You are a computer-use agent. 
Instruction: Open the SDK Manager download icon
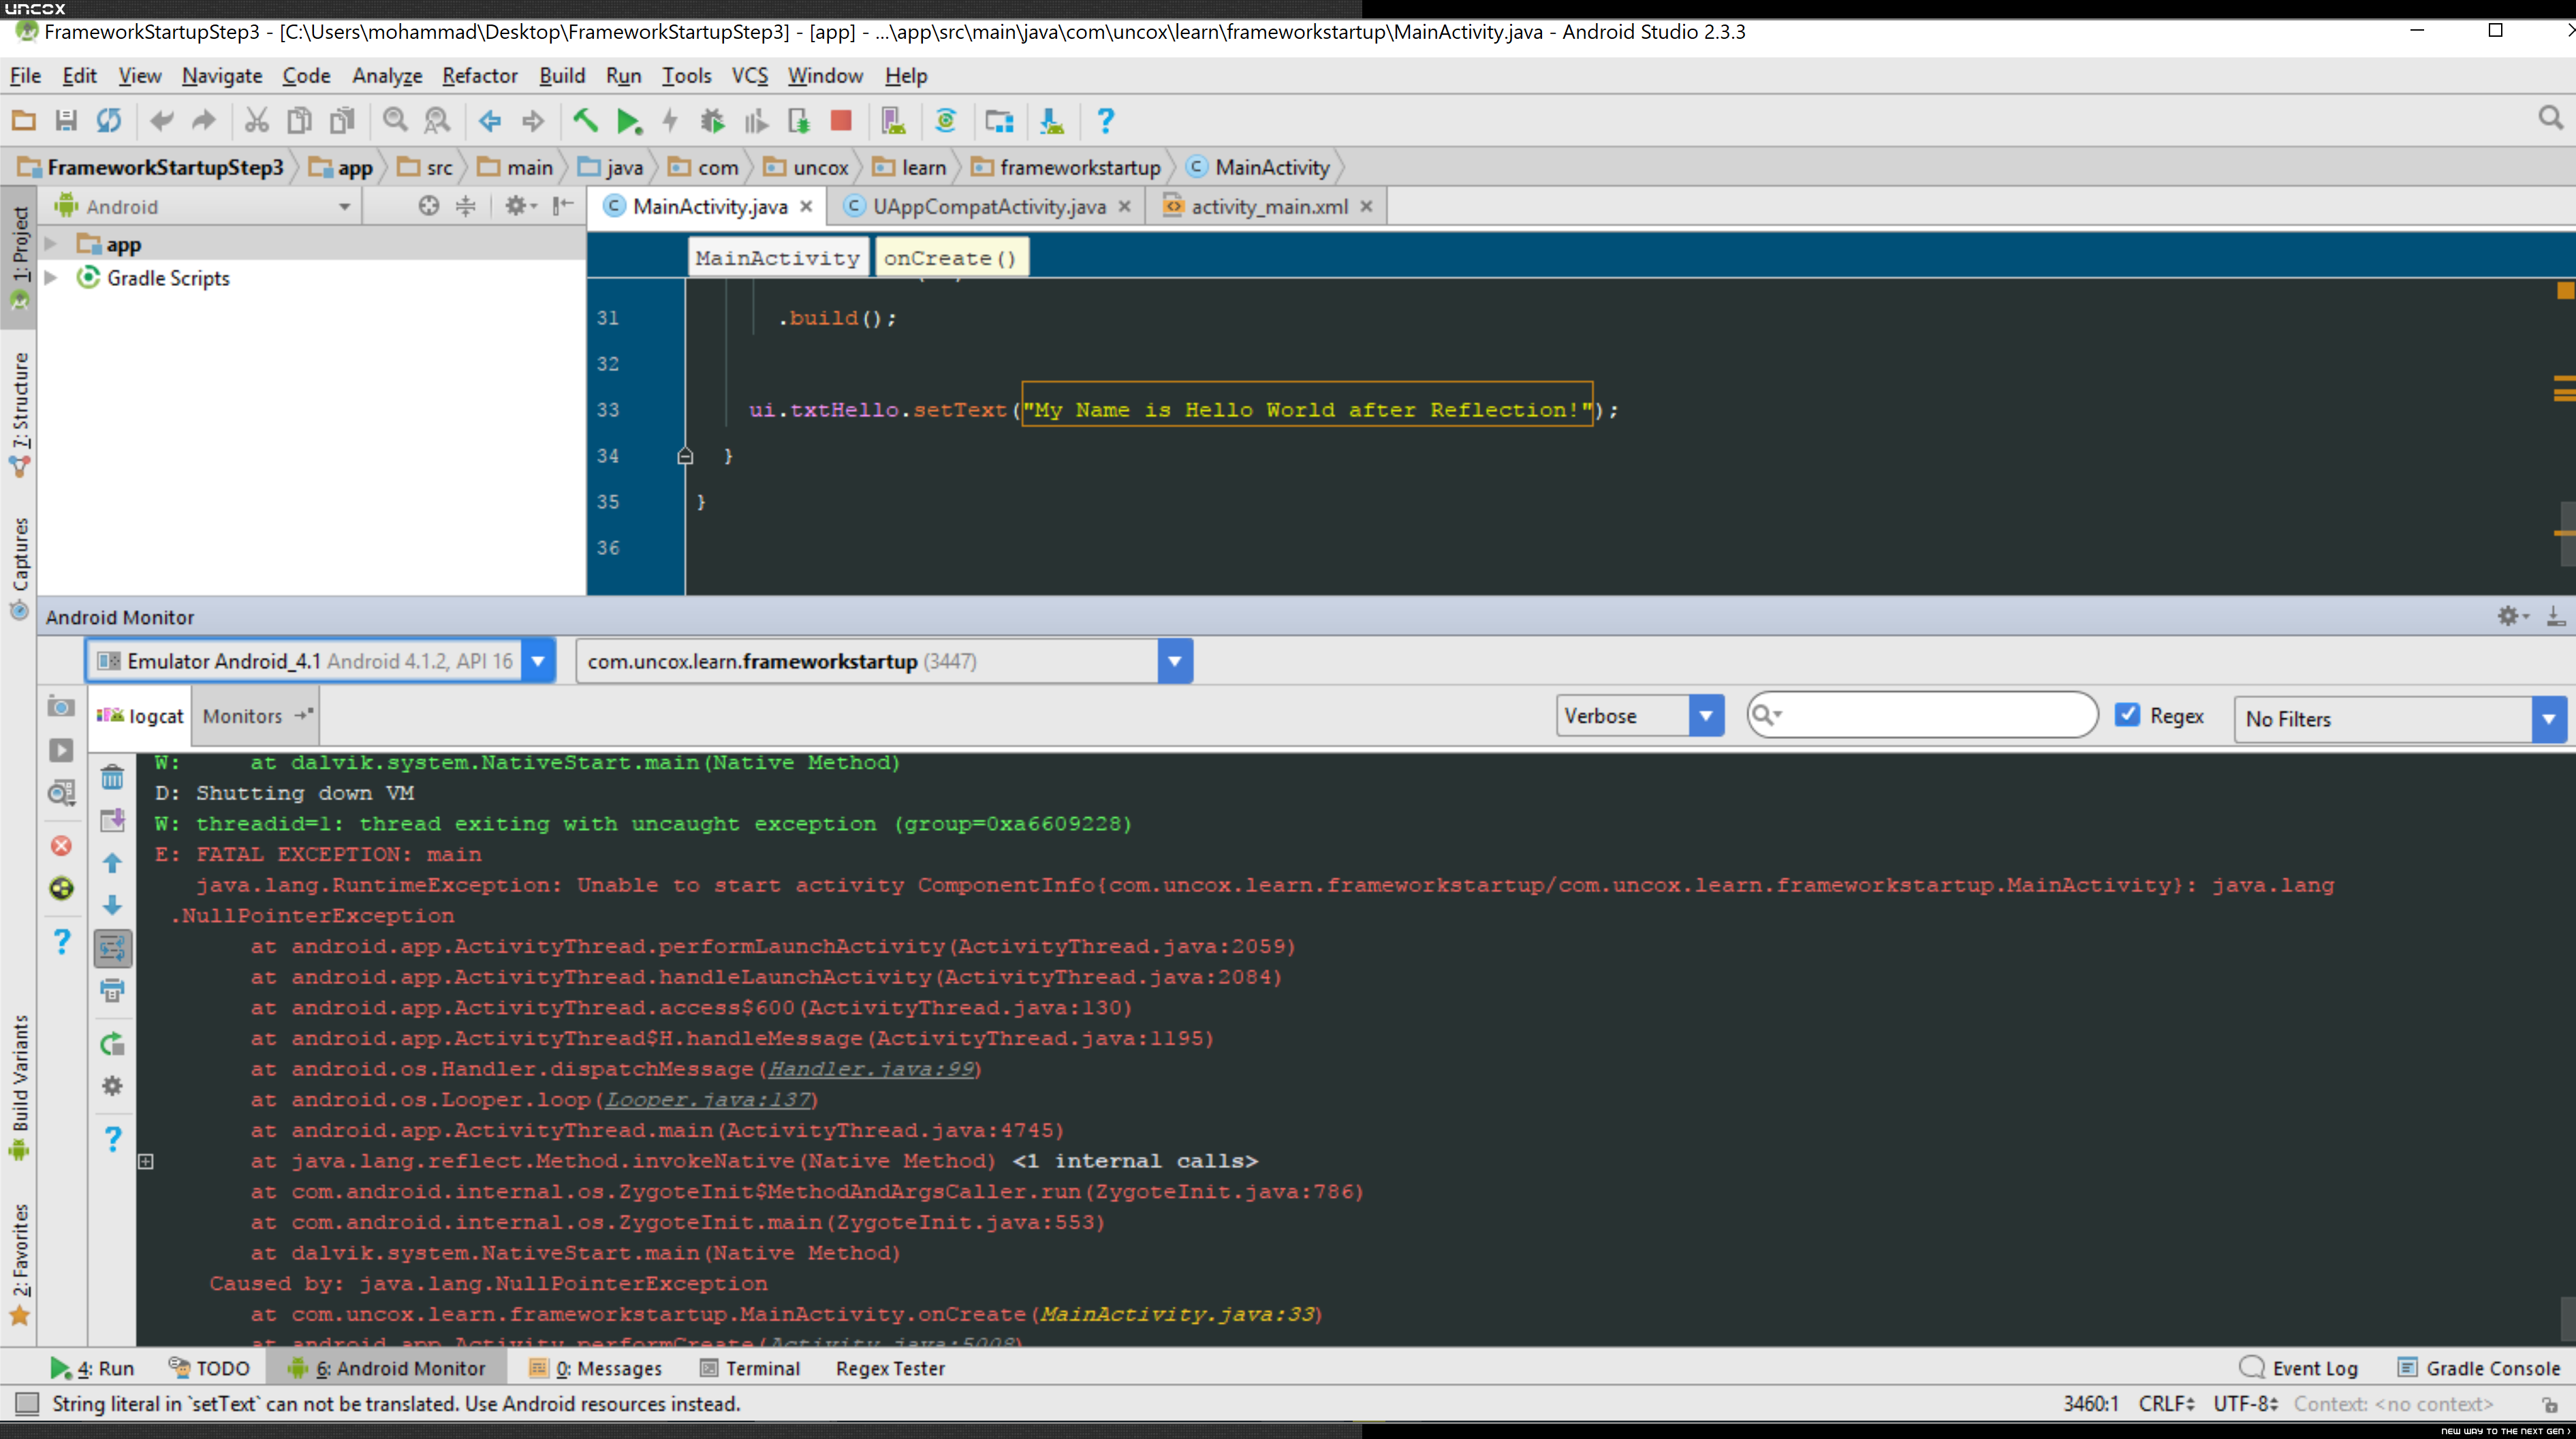1052,121
